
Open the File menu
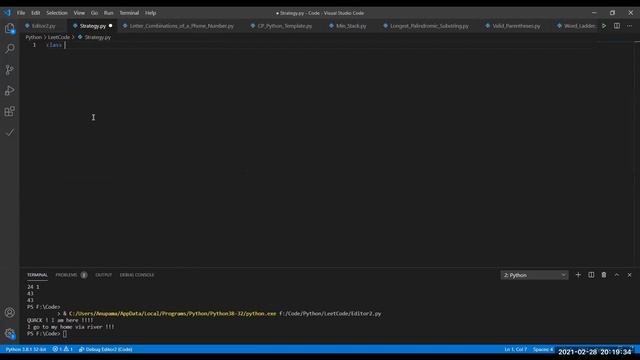pyautogui.click(x=21, y=13)
